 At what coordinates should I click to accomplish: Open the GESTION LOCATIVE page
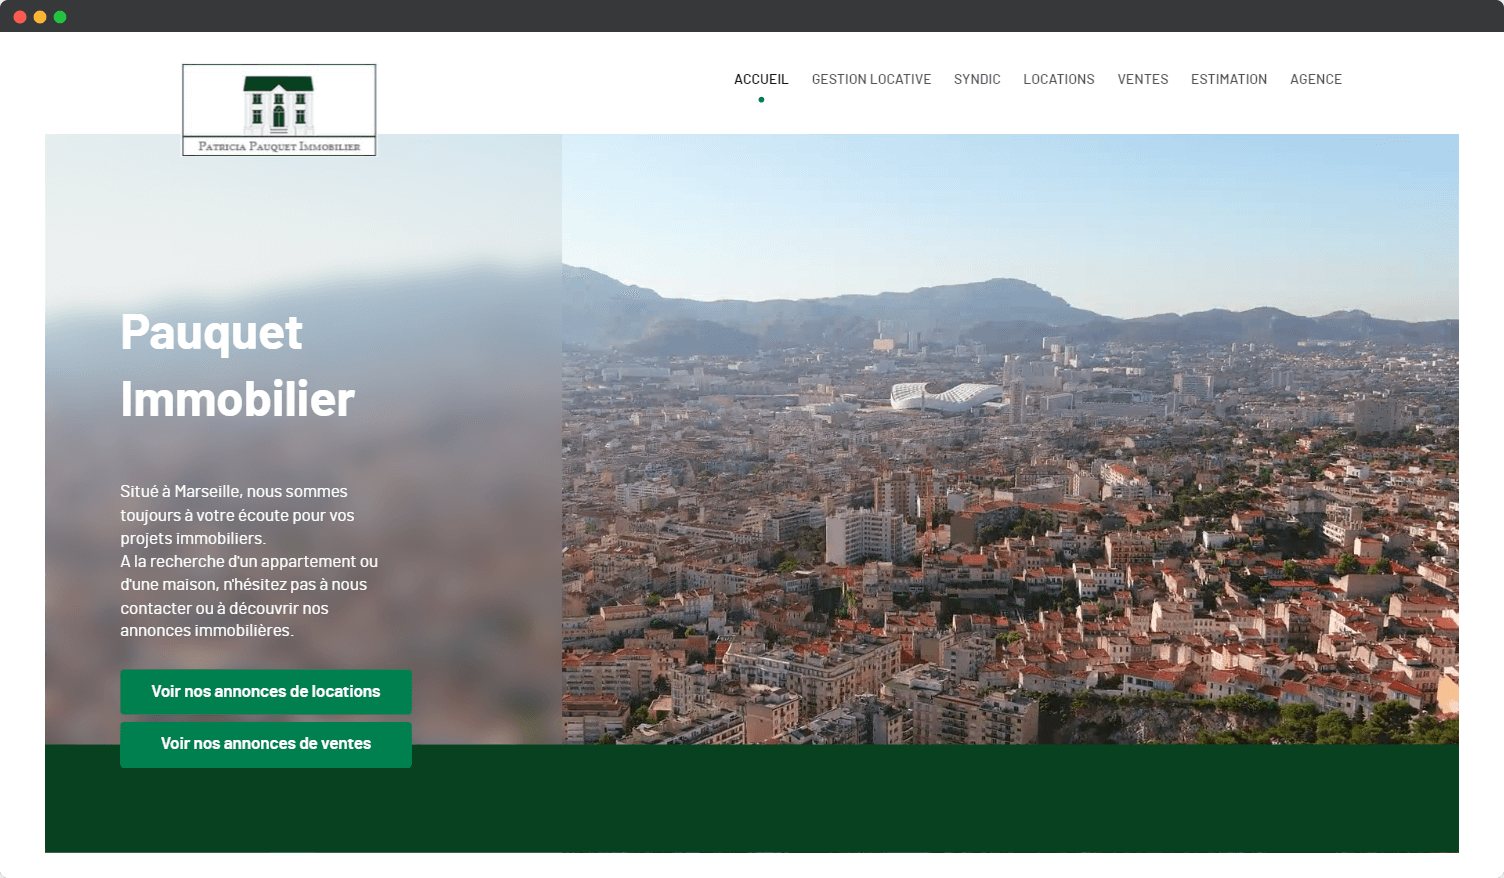pyautogui.click(x=871, y=79)
